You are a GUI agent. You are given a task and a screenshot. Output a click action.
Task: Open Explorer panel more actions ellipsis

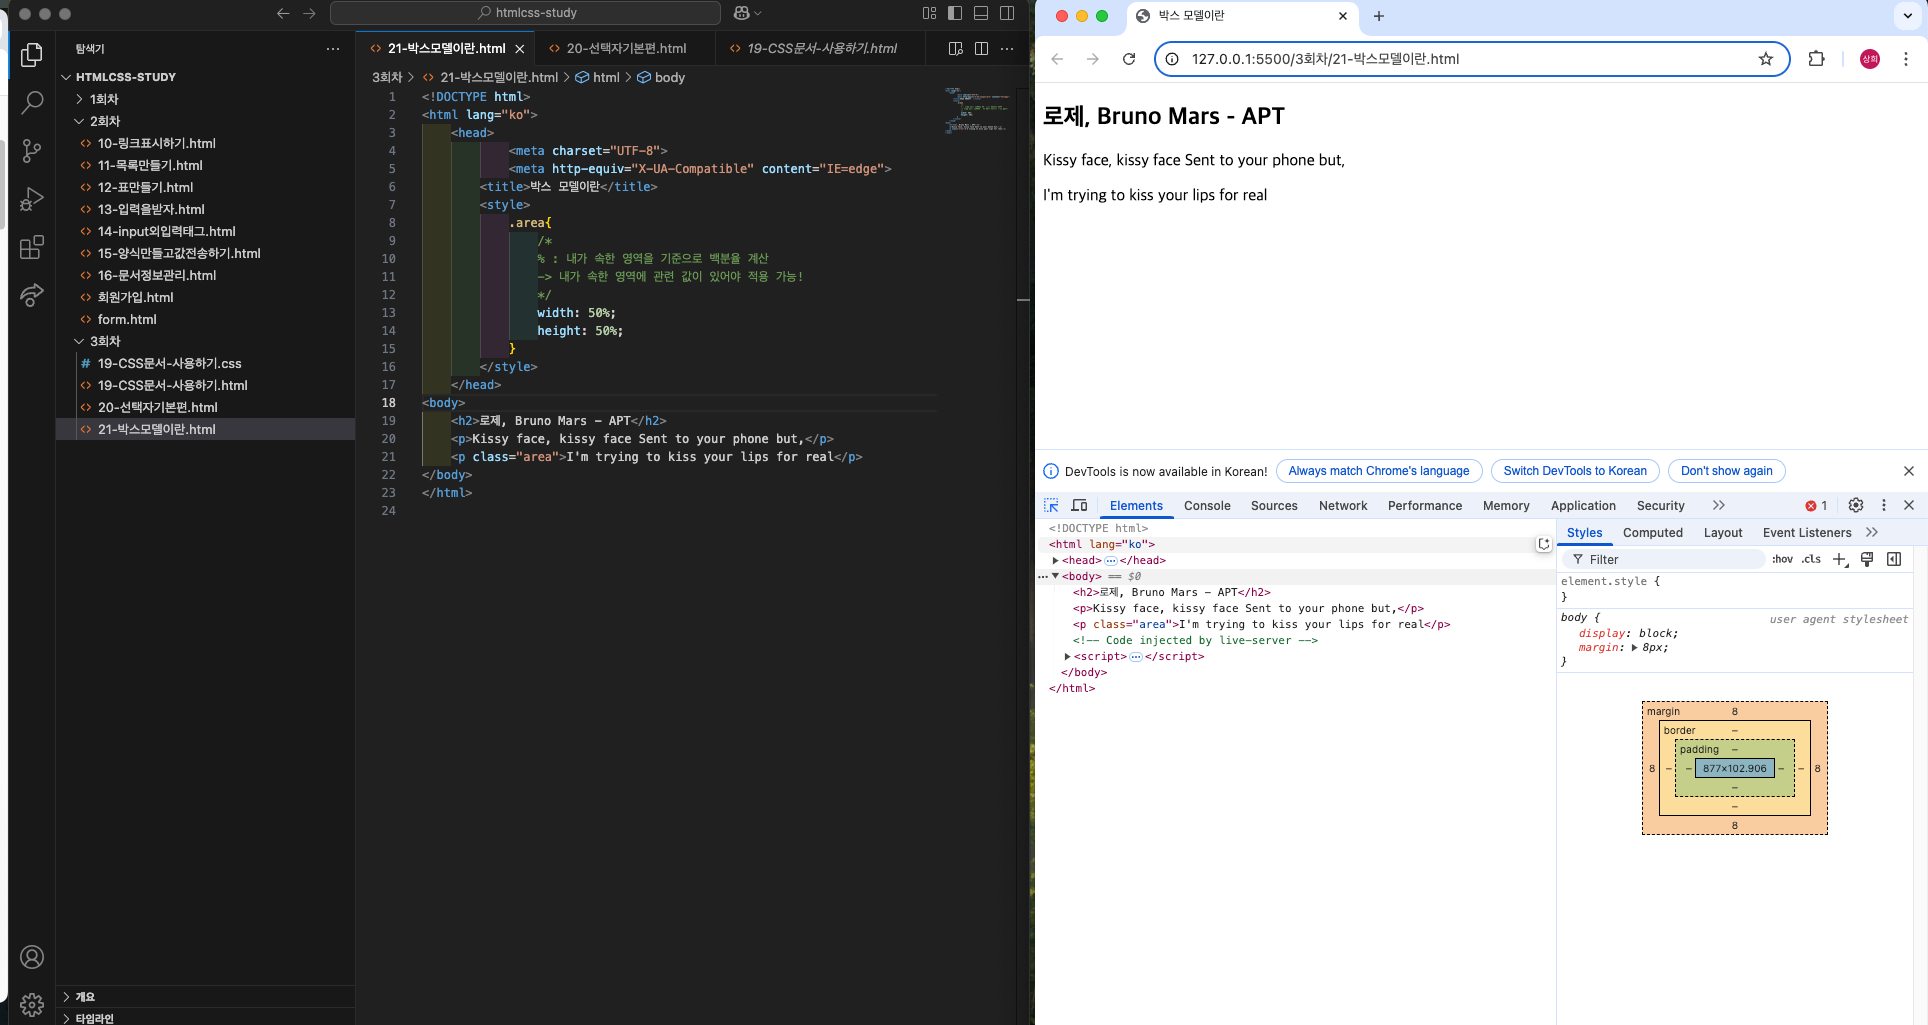point(333,49)
